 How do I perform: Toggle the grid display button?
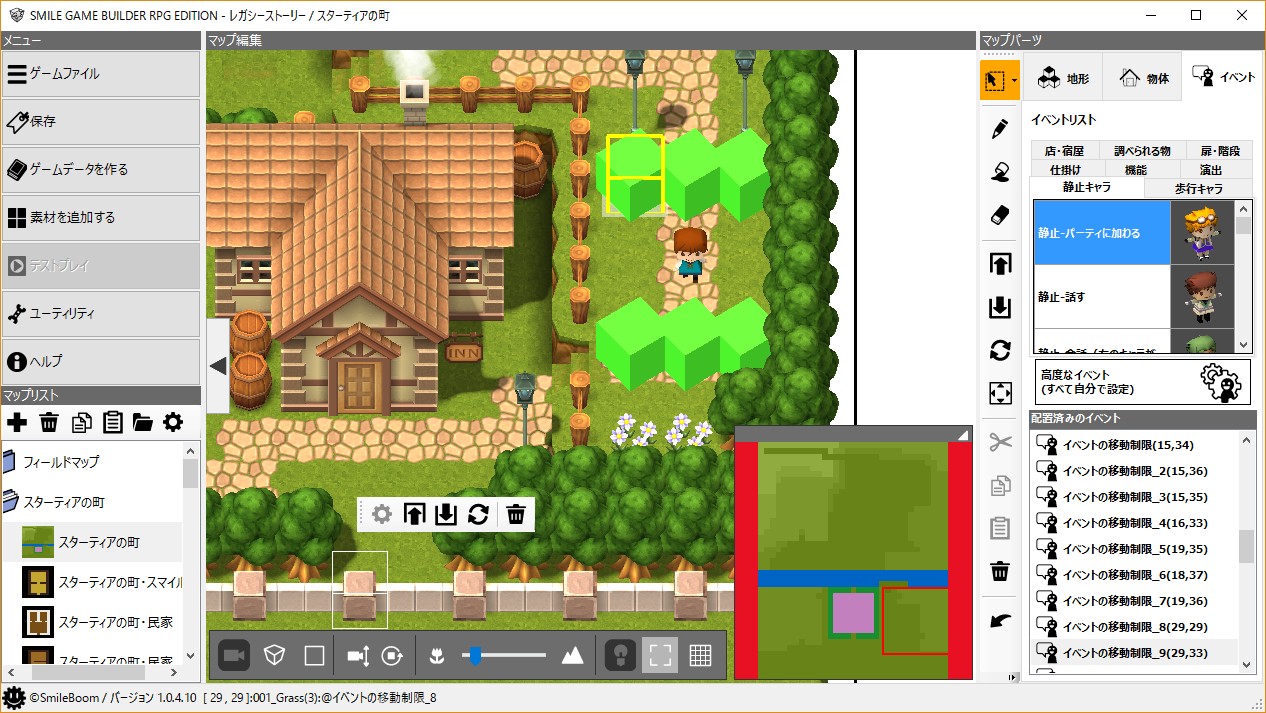tap(700, 655)
